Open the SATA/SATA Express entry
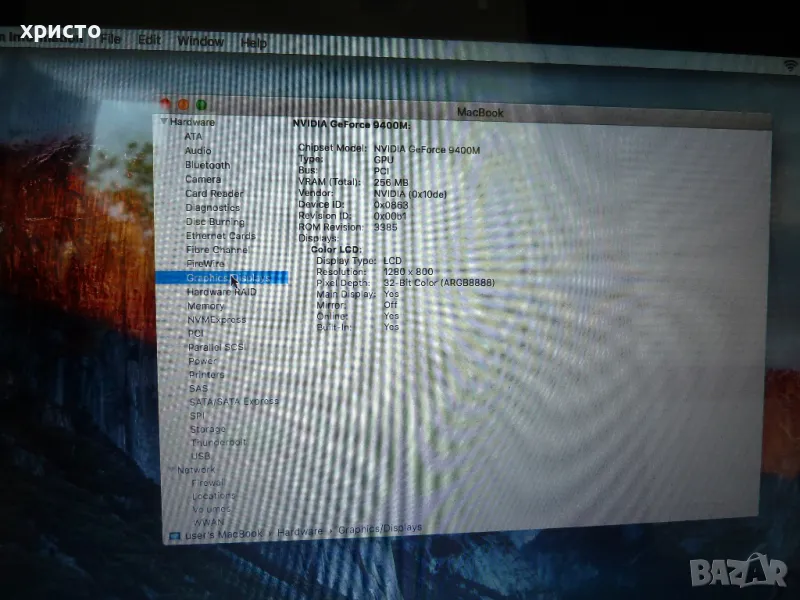 [234, 402]
